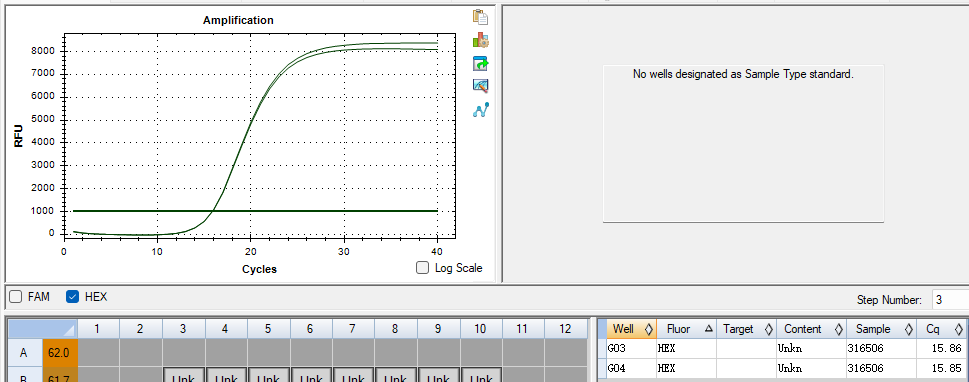This screenshot has height=382, width=969.
Task: Check the FAM fluorophore box
Action: pyautogui.click(x=16, y=297)
